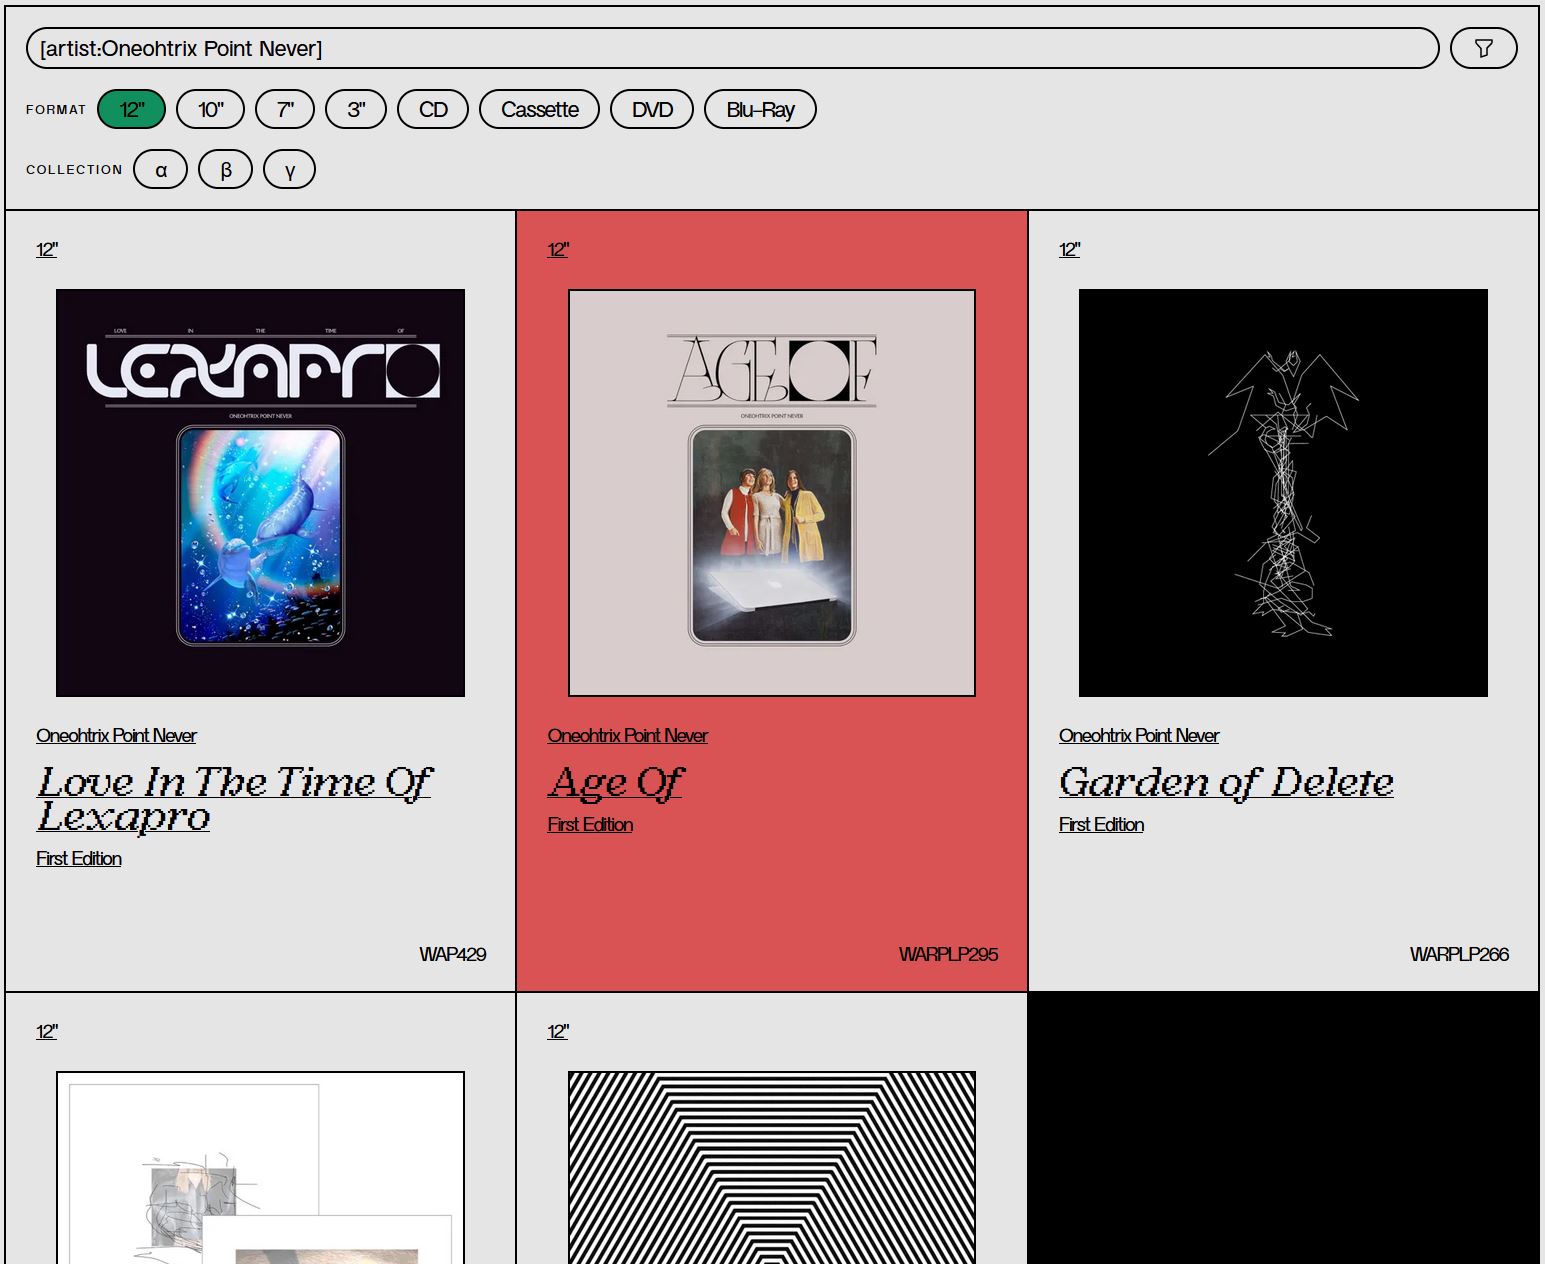Screen dimensions: 1545x1264
Task: Click the artist search input field
Action: pyautogui.click(x=730, y=48)
